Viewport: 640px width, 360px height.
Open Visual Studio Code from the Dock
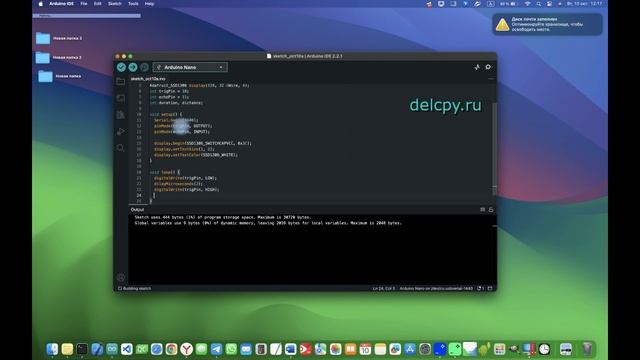point(127,349)
